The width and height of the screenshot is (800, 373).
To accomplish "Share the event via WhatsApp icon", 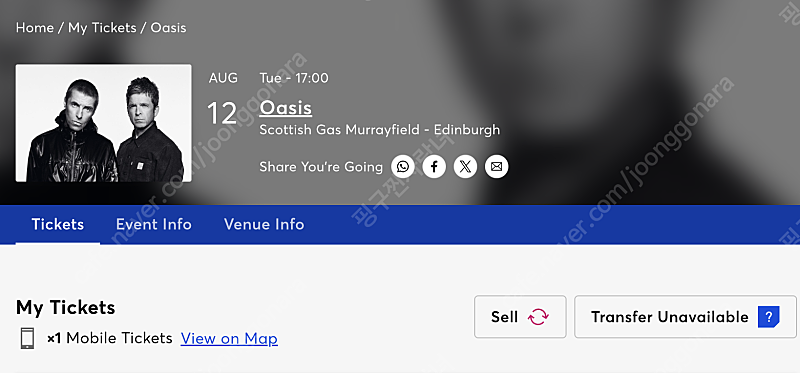I will [x=403, y=167].
